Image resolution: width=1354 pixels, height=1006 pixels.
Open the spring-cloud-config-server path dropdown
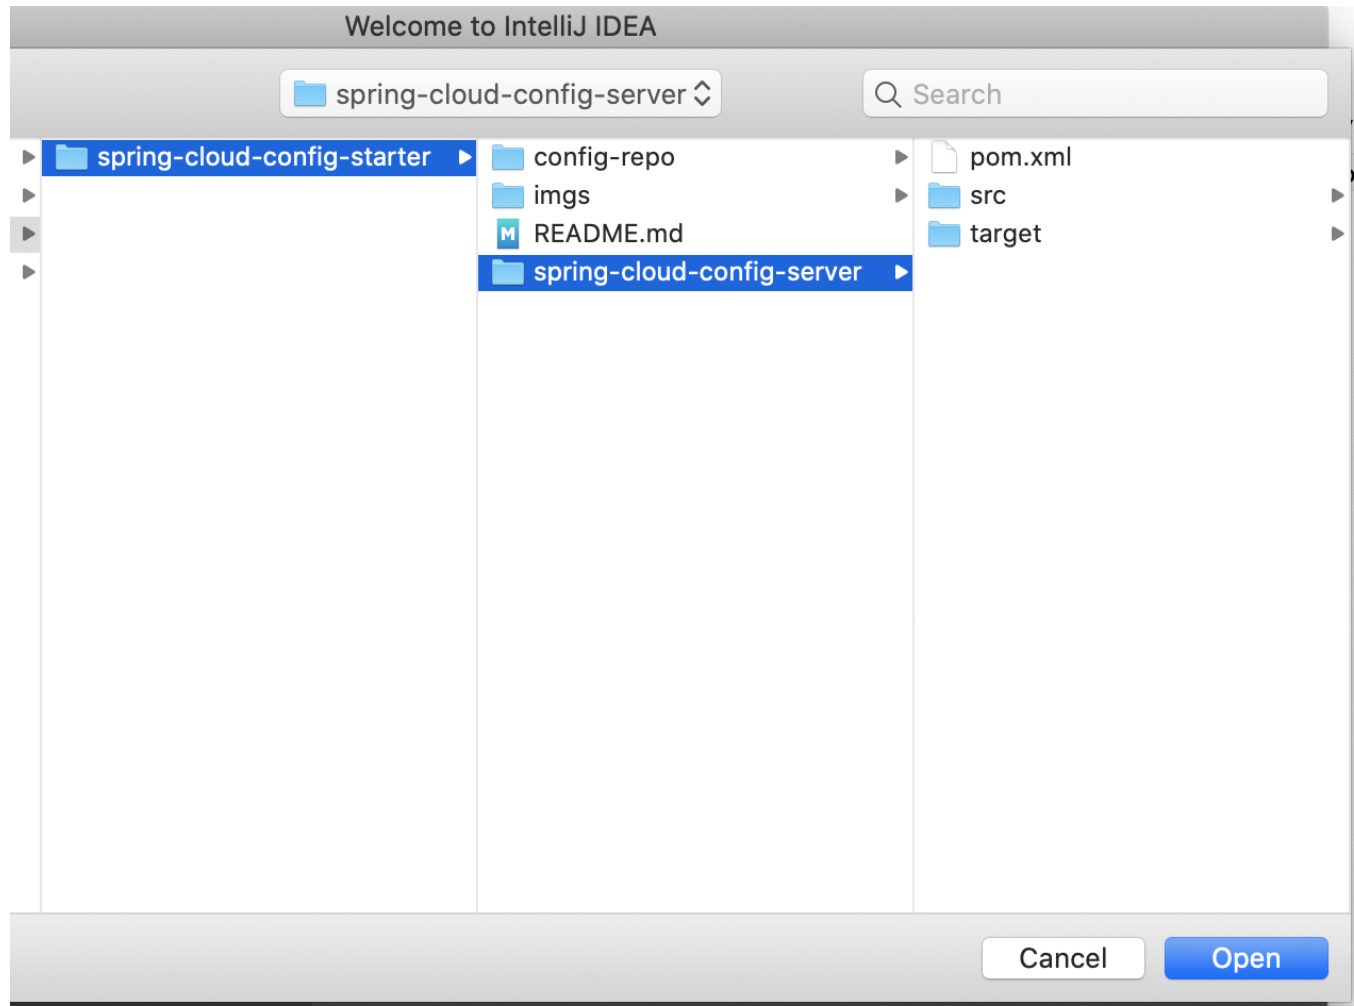point(500,94)
